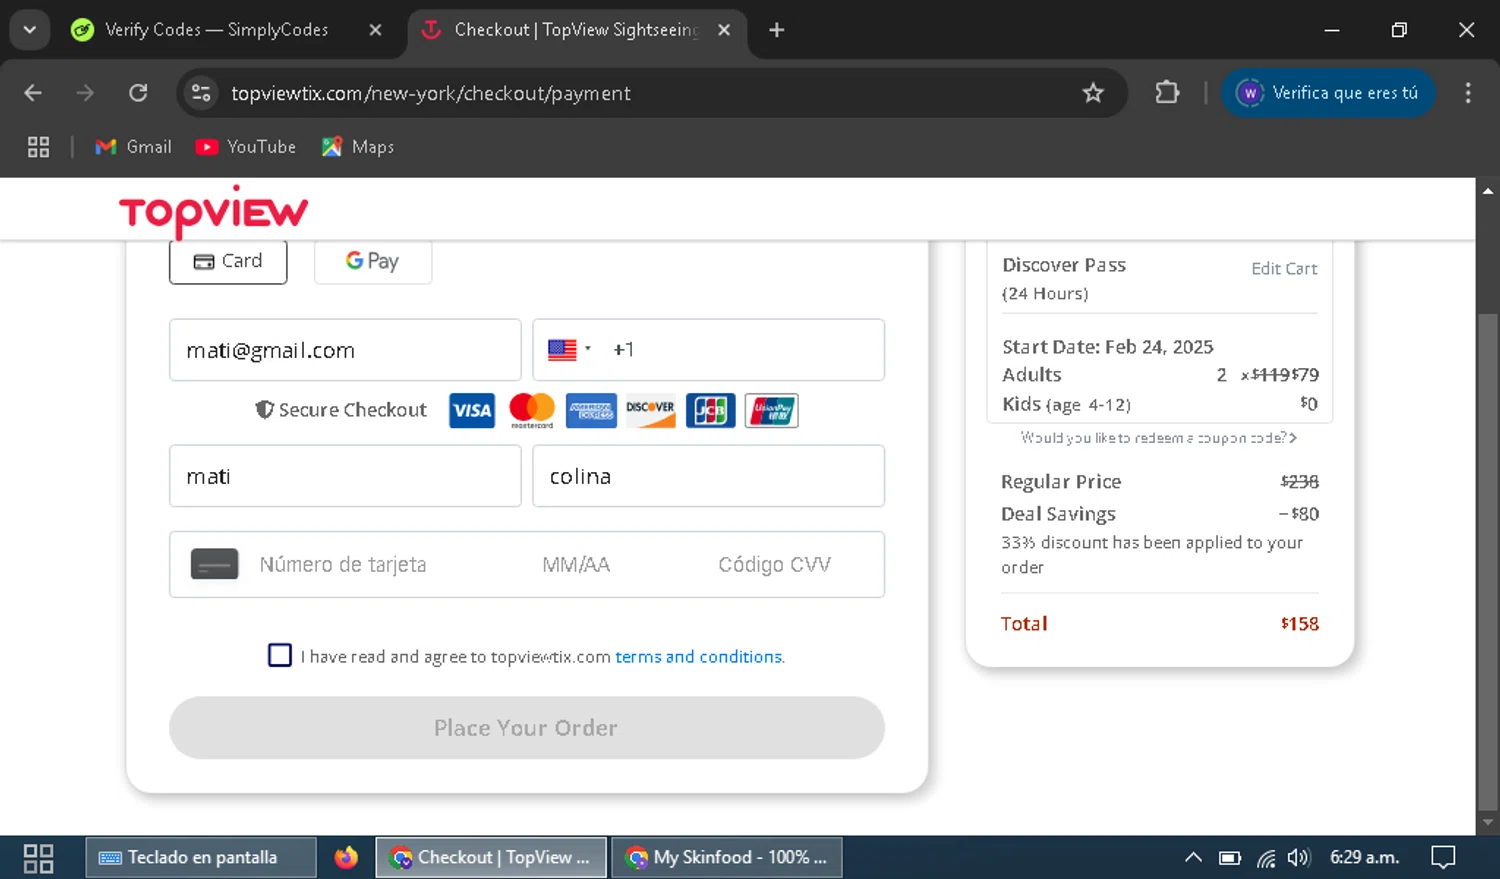Close the Verify Codes — SimplyCodes tab
This screenshot has height=879, width=1500.
375,30
